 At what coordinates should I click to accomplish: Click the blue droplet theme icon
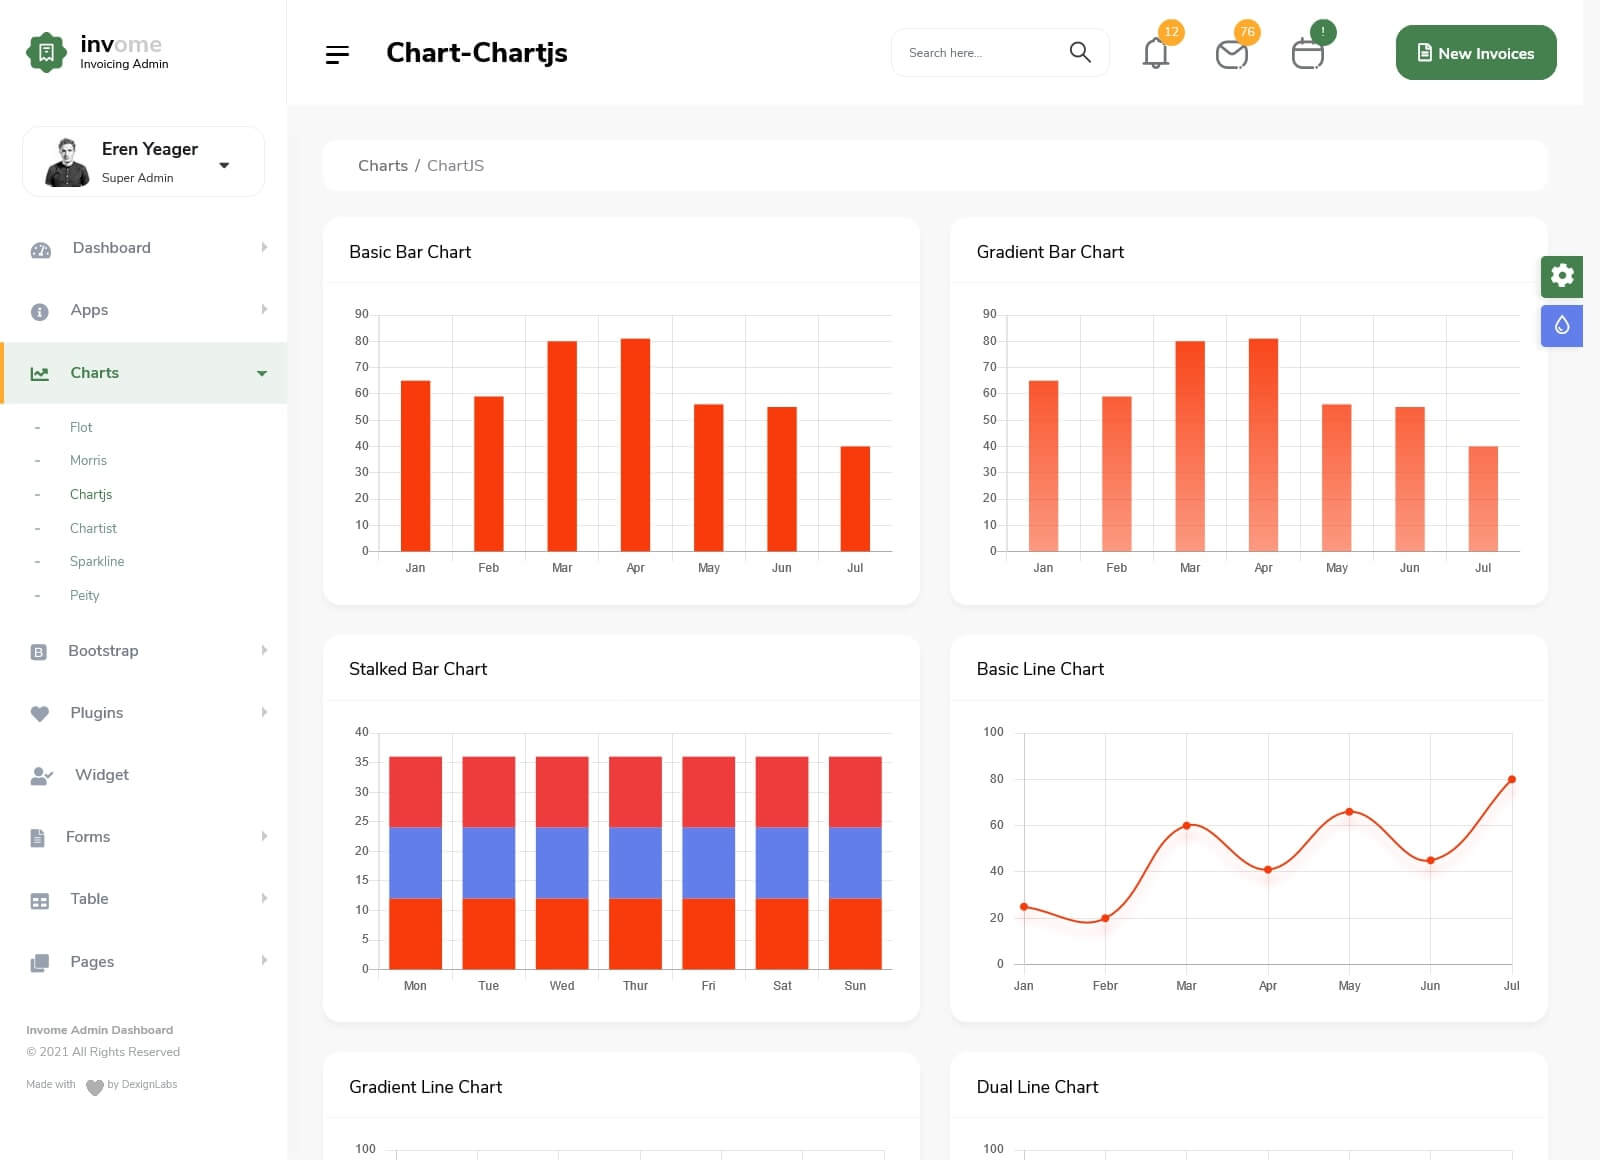pyautogui.click(x=1562, y=326)
